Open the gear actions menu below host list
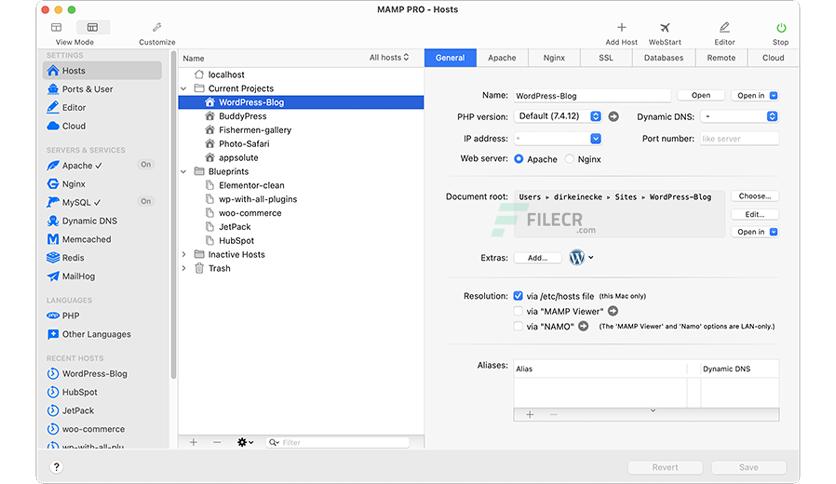836x484 pixels. point(245,442)
